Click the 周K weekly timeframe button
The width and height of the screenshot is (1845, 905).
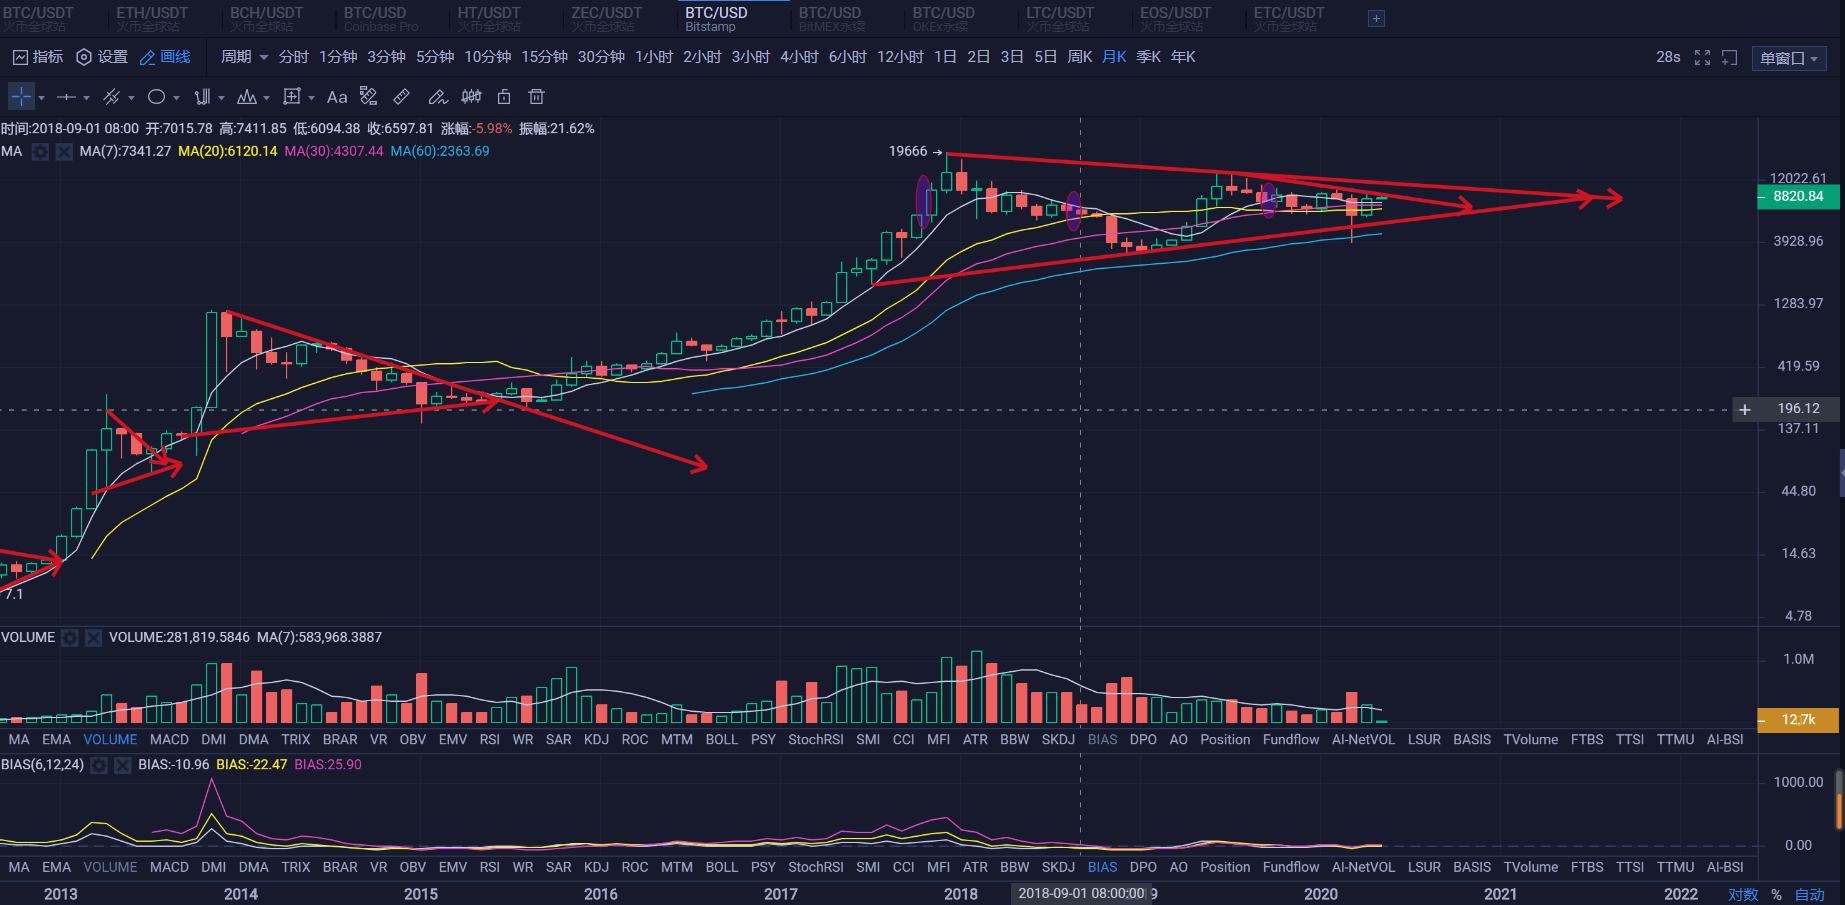pyautogui.click(x=1081, y=57)
